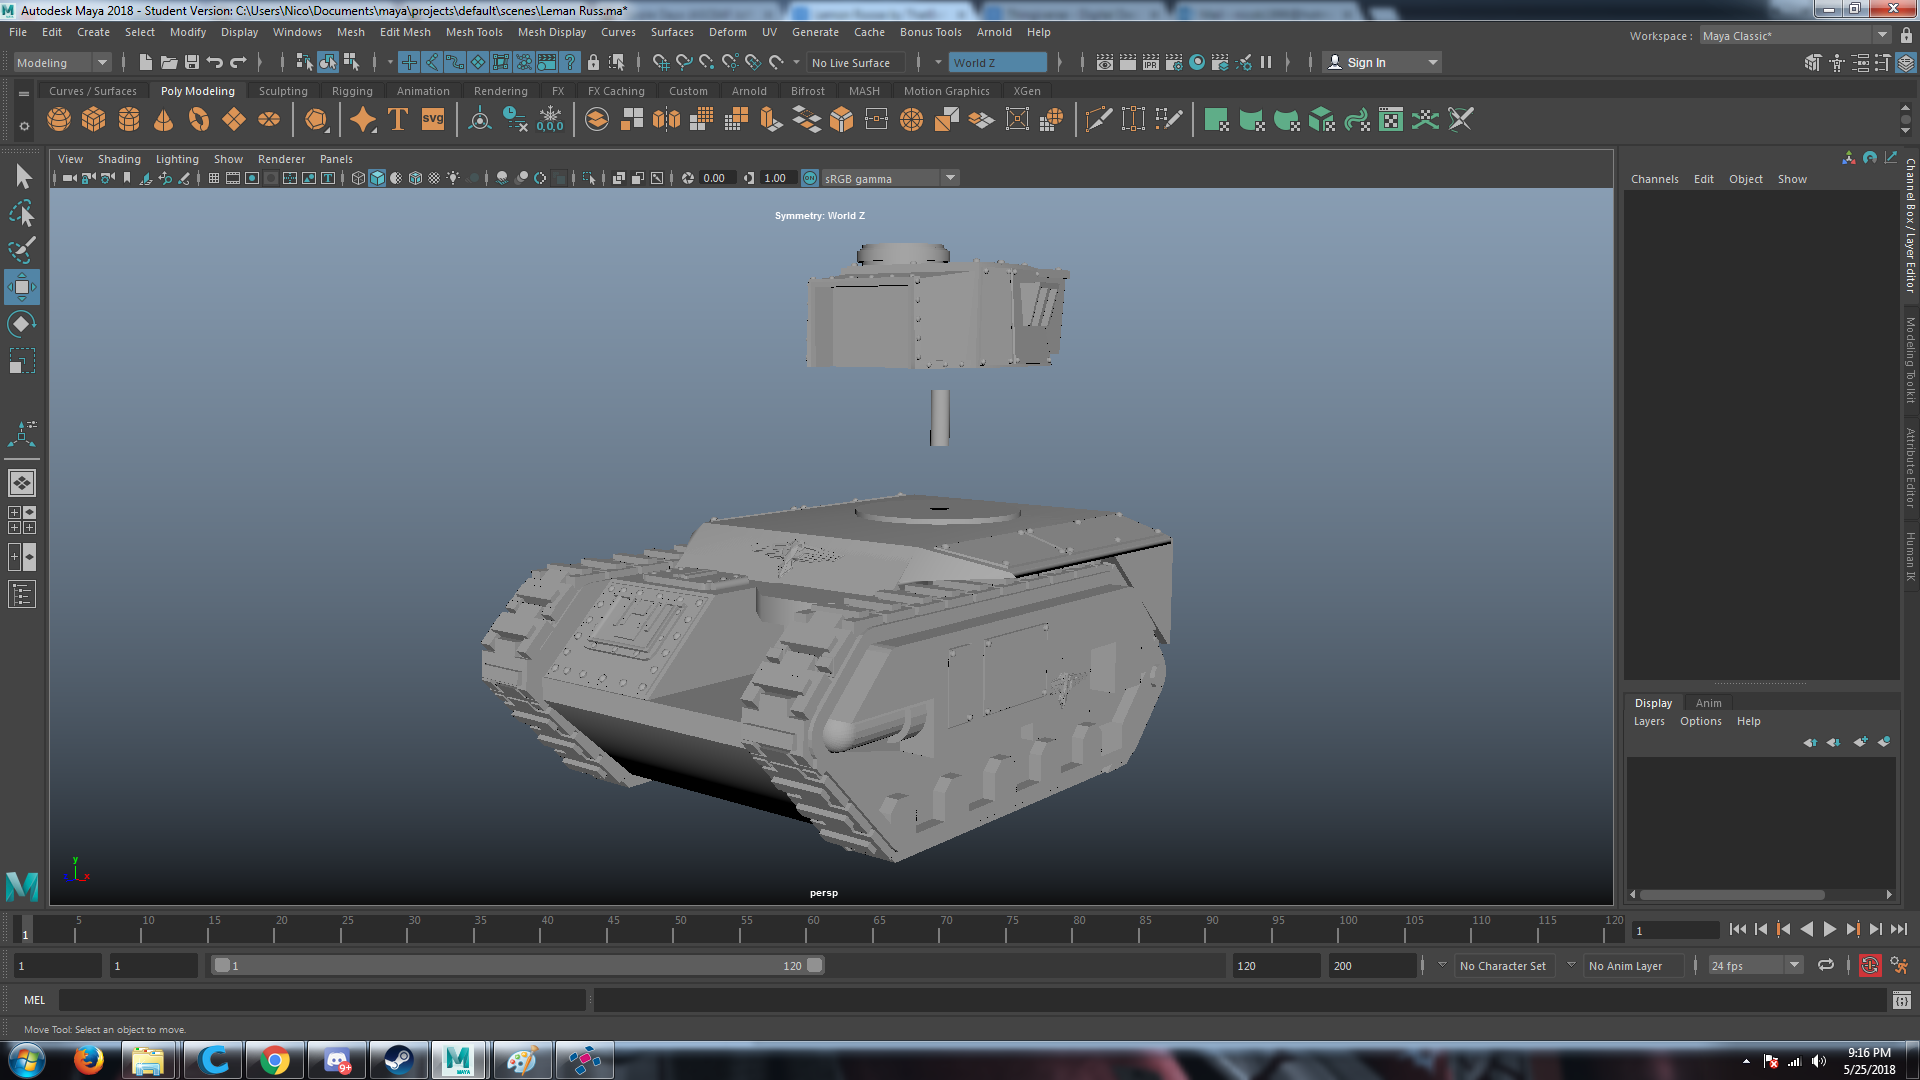1920x1080 pixels.
Task: Create a polygon sphere from the shelf
Action: 59,120
